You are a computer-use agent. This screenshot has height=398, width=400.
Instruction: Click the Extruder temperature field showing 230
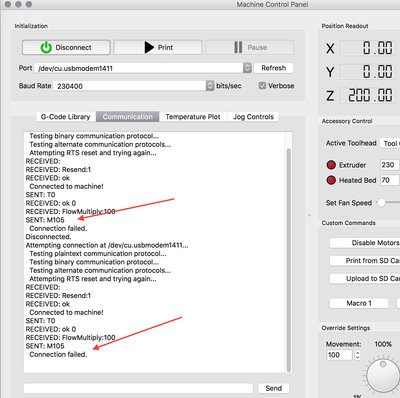point(389,165)
